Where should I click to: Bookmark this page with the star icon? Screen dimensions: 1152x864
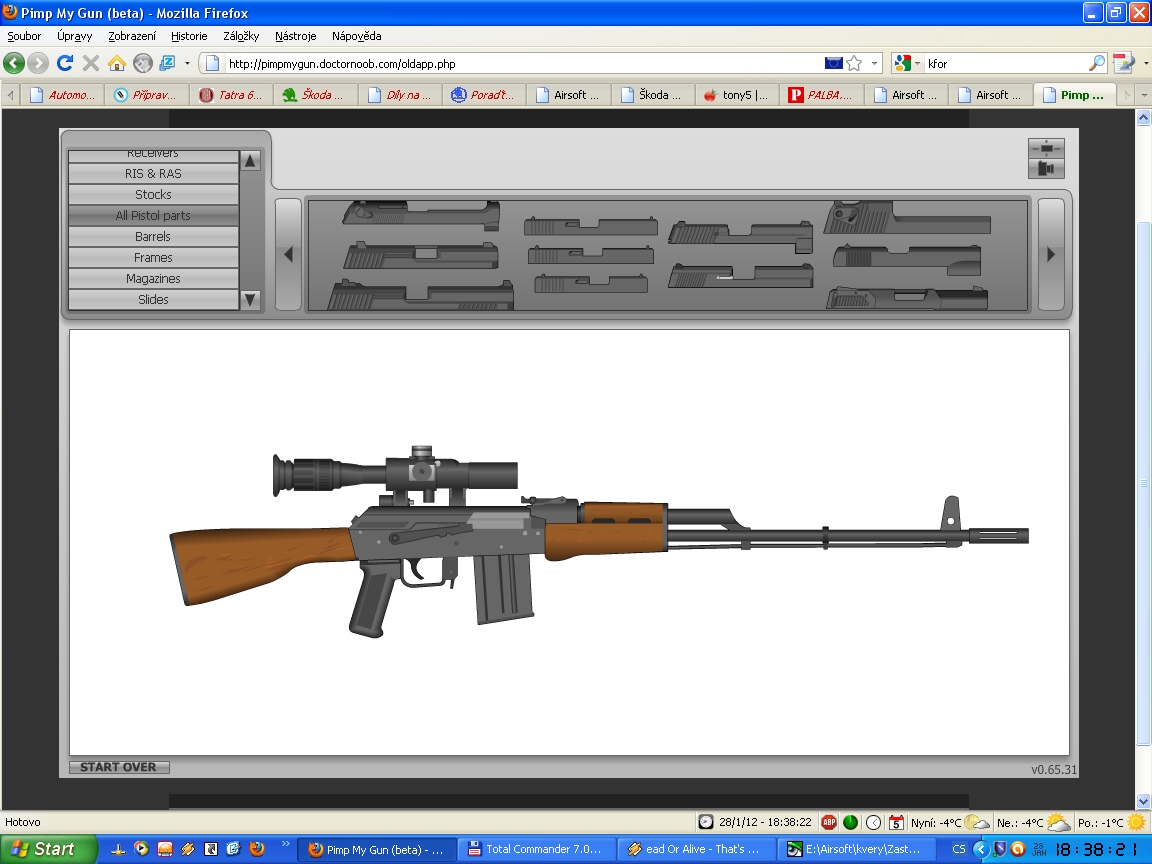coord(854,63)
